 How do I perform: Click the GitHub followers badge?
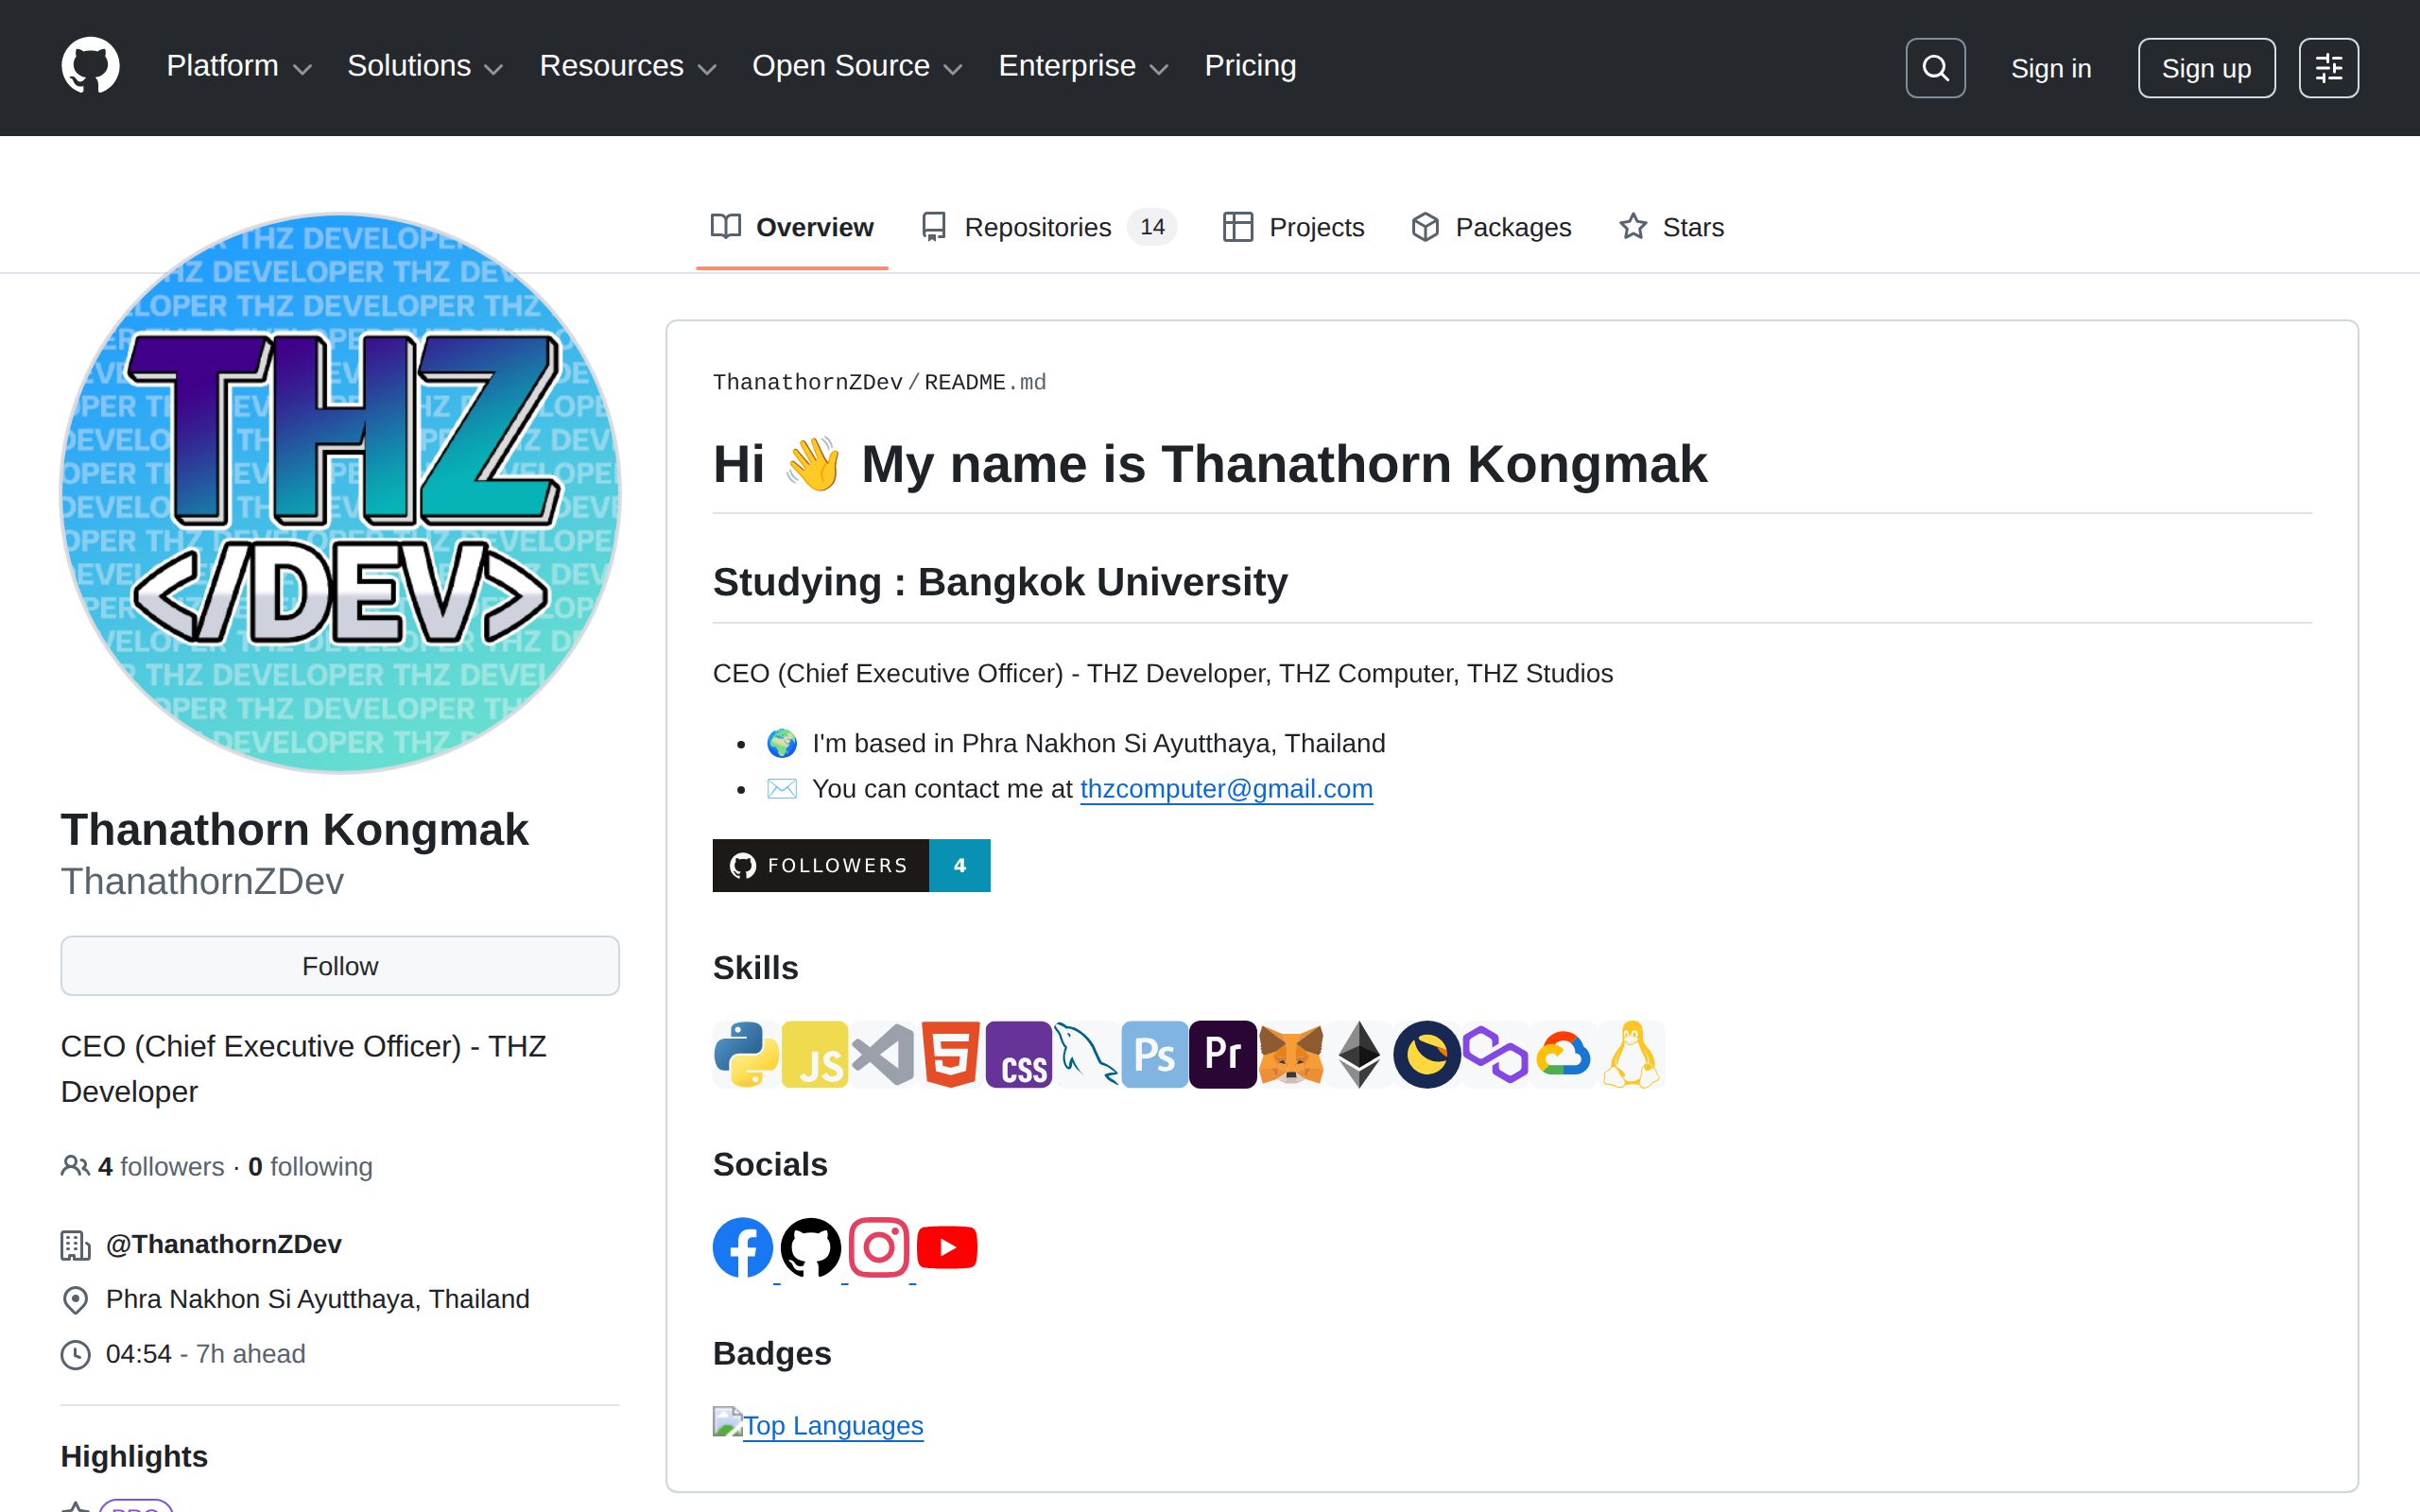pyautogui.click(x=851, y=865)
